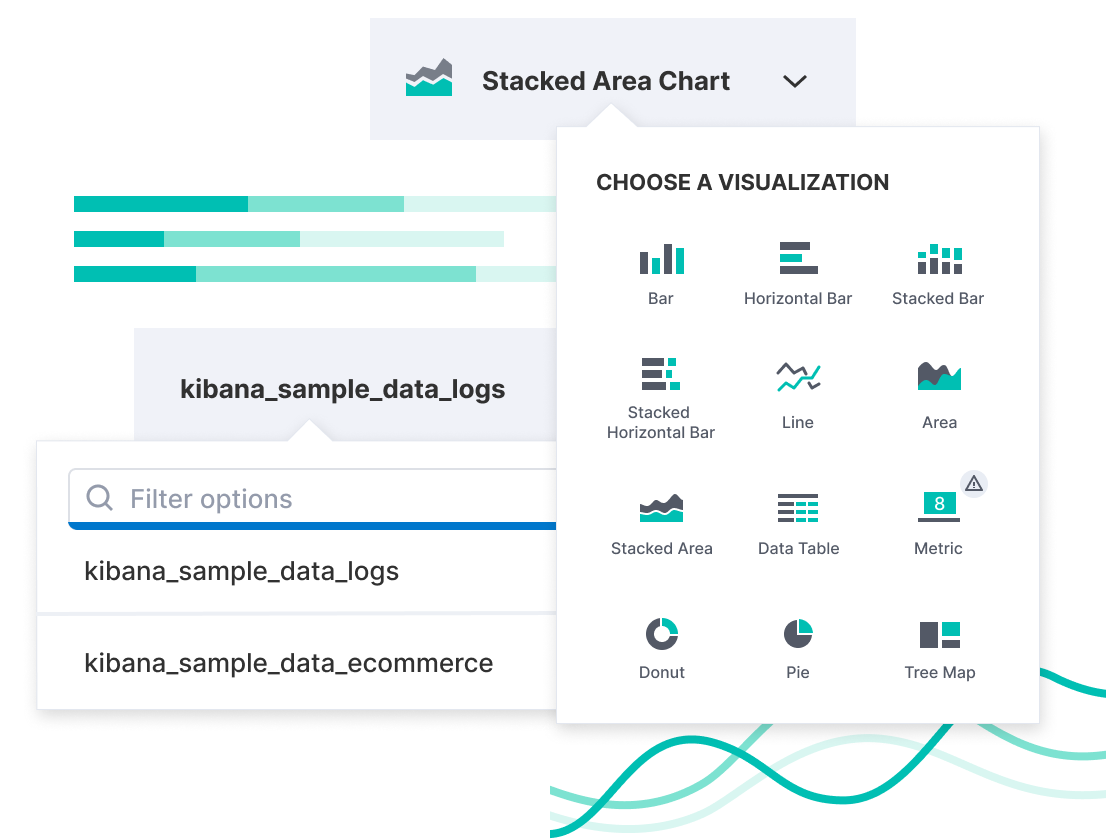Select the Bar visualization icon
The width and height of the screenshot is (1110, 840).
(662, 259)
